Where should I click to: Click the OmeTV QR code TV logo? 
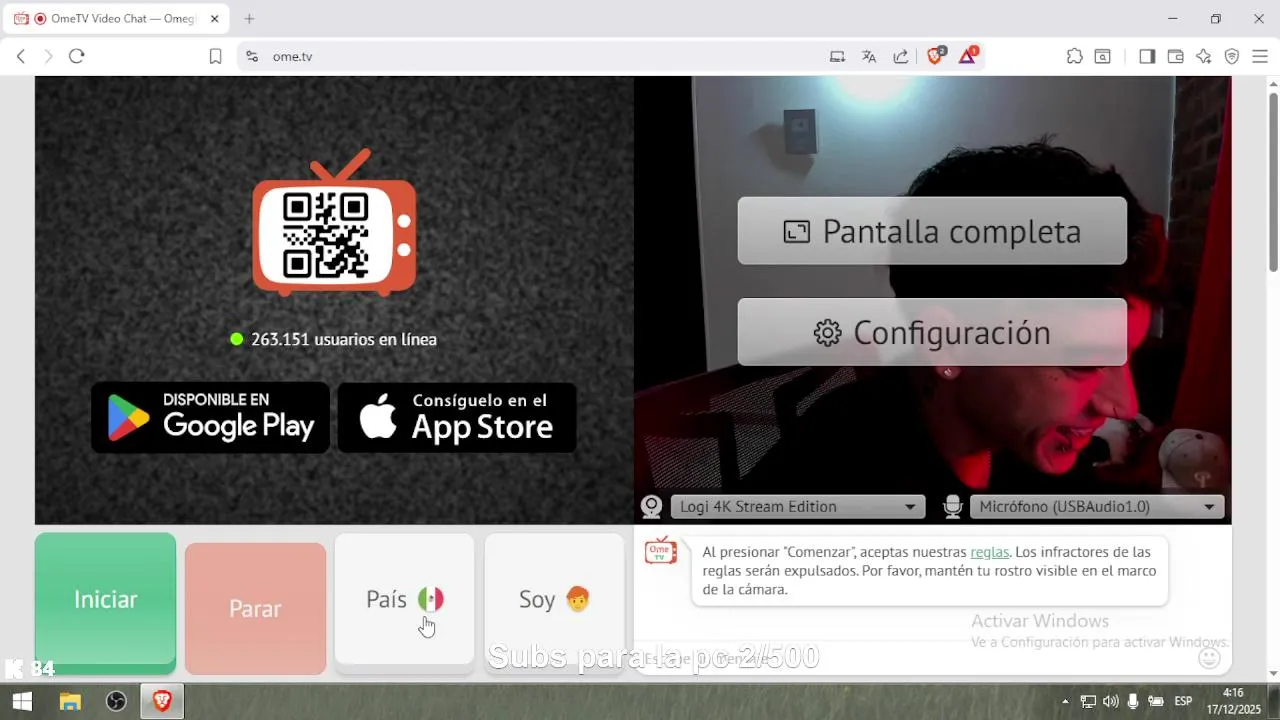[x=334, y=223]
